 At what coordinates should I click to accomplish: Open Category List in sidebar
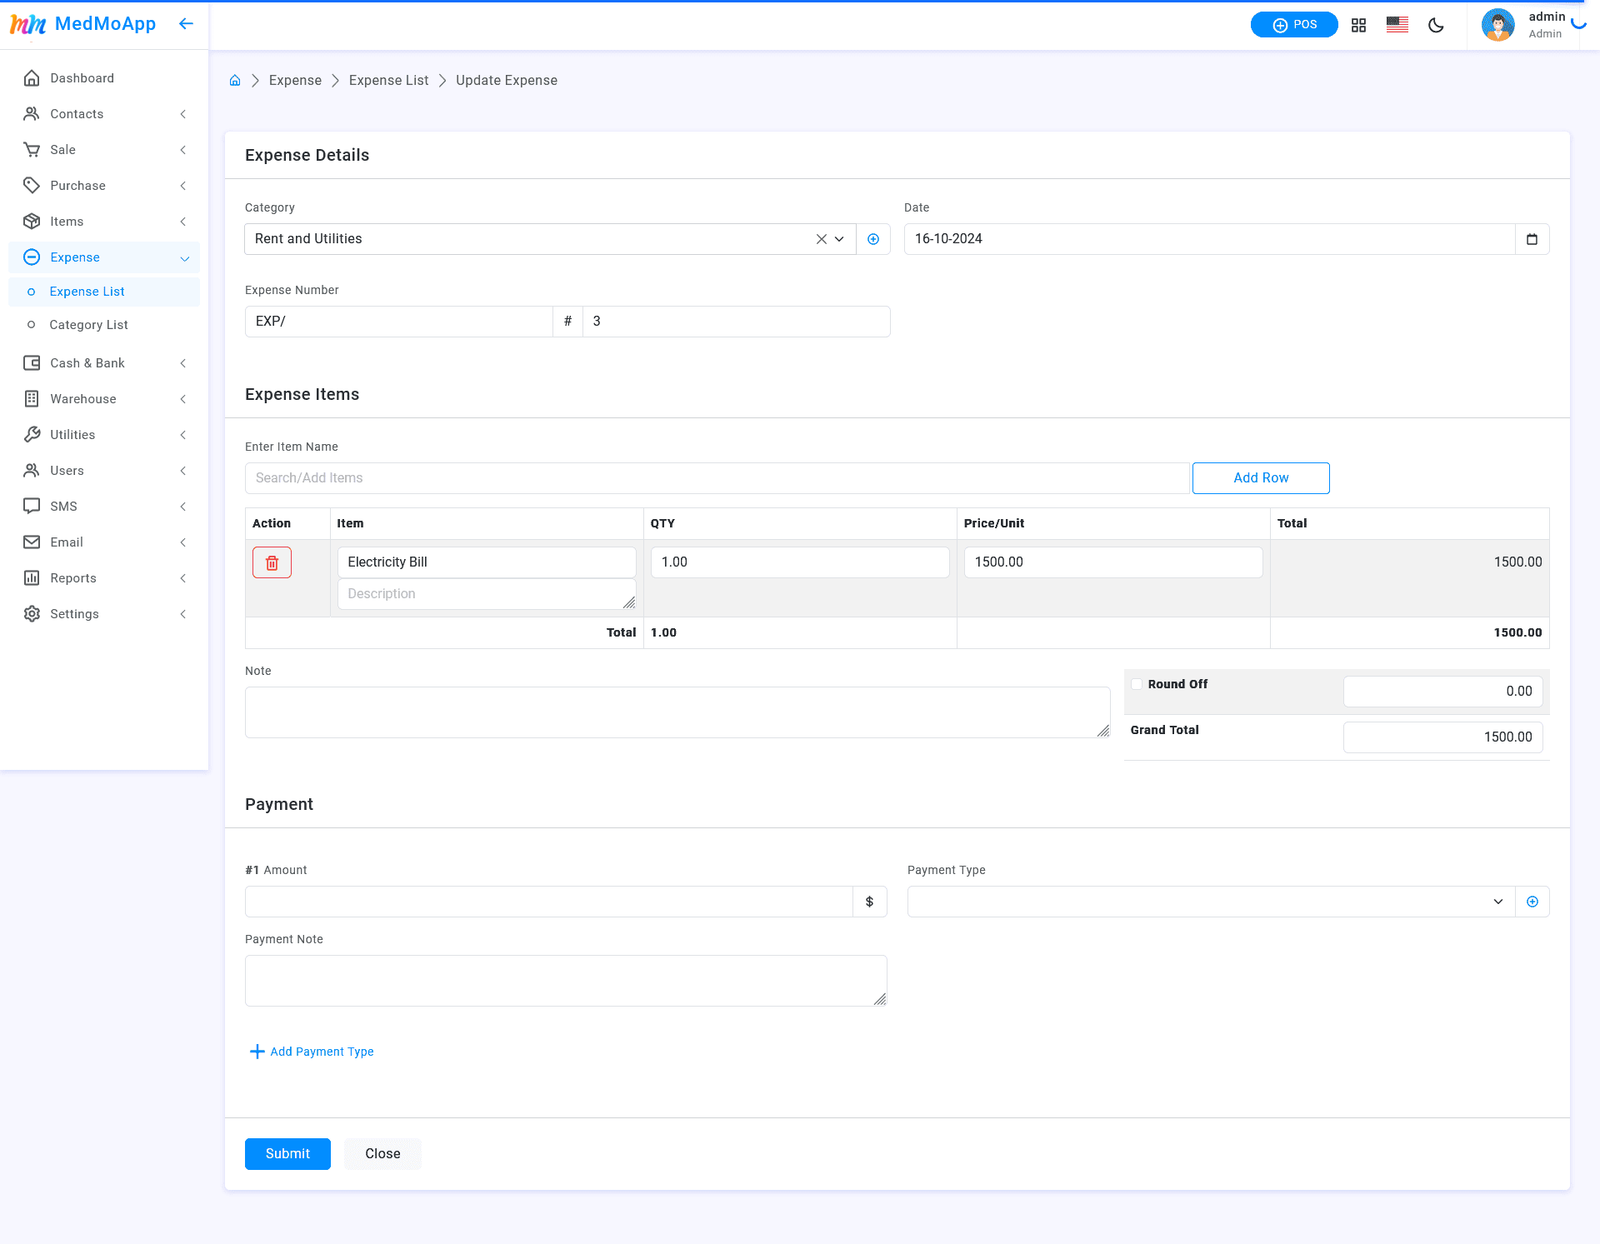click(104, 325)
